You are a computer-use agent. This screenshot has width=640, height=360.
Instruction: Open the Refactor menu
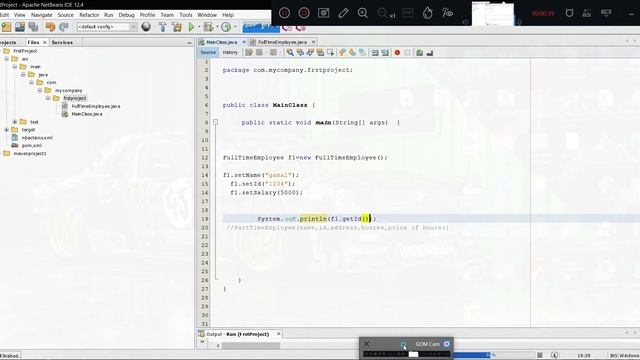[x=89, y=15]
